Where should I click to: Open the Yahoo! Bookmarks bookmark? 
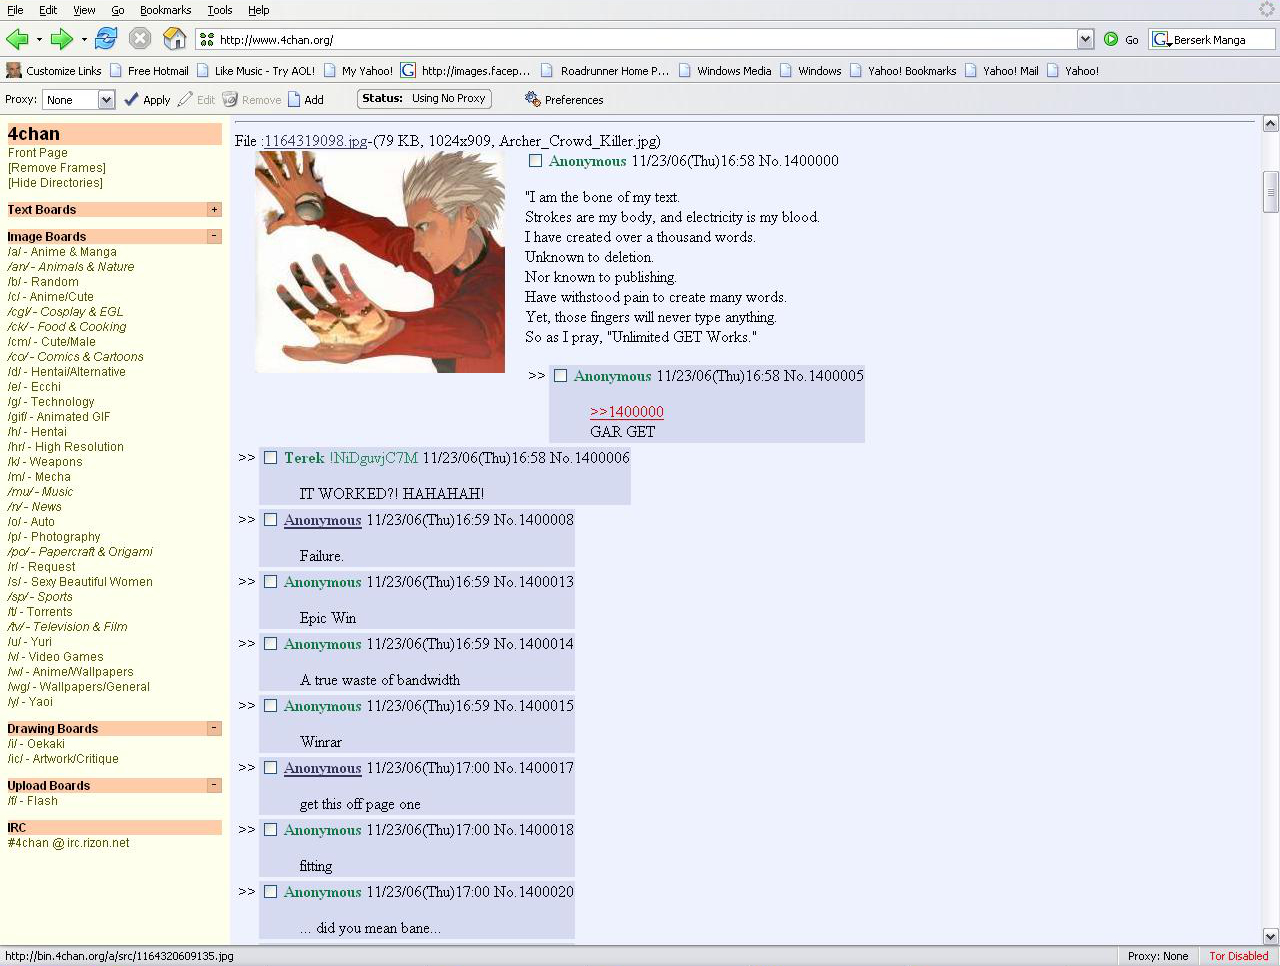[x=903, y=71]
